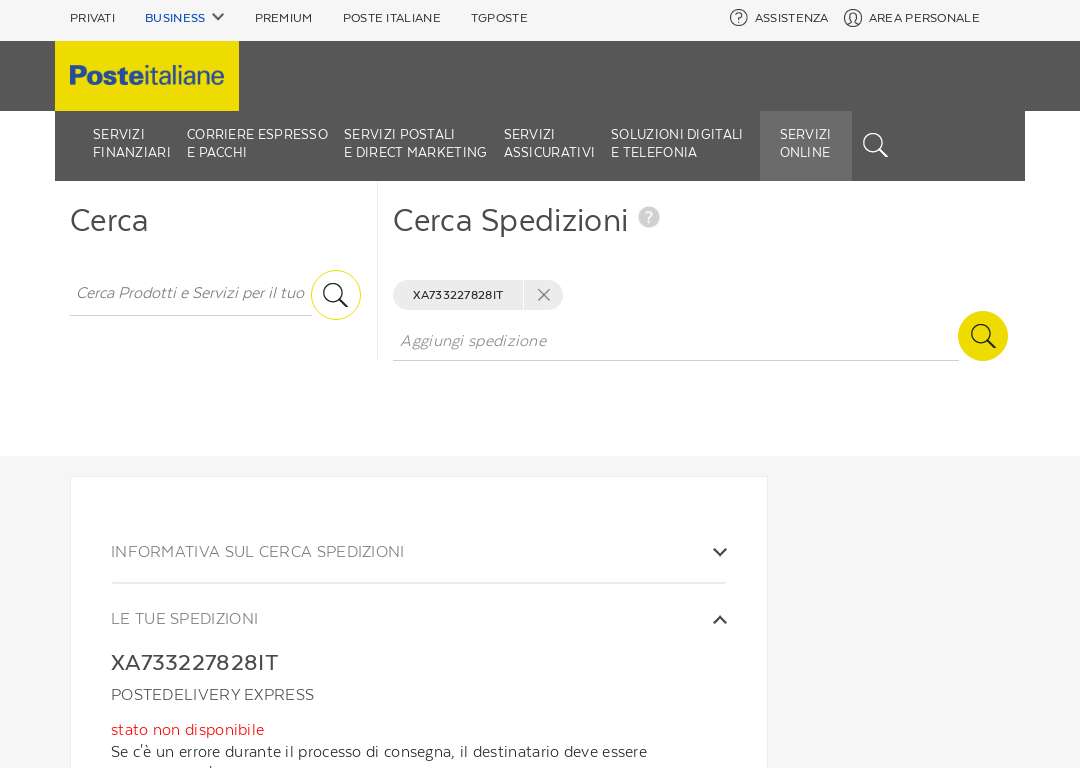Open the Area Personale user icon
This screenshot has height=768, width=1080.
(853, 18)
